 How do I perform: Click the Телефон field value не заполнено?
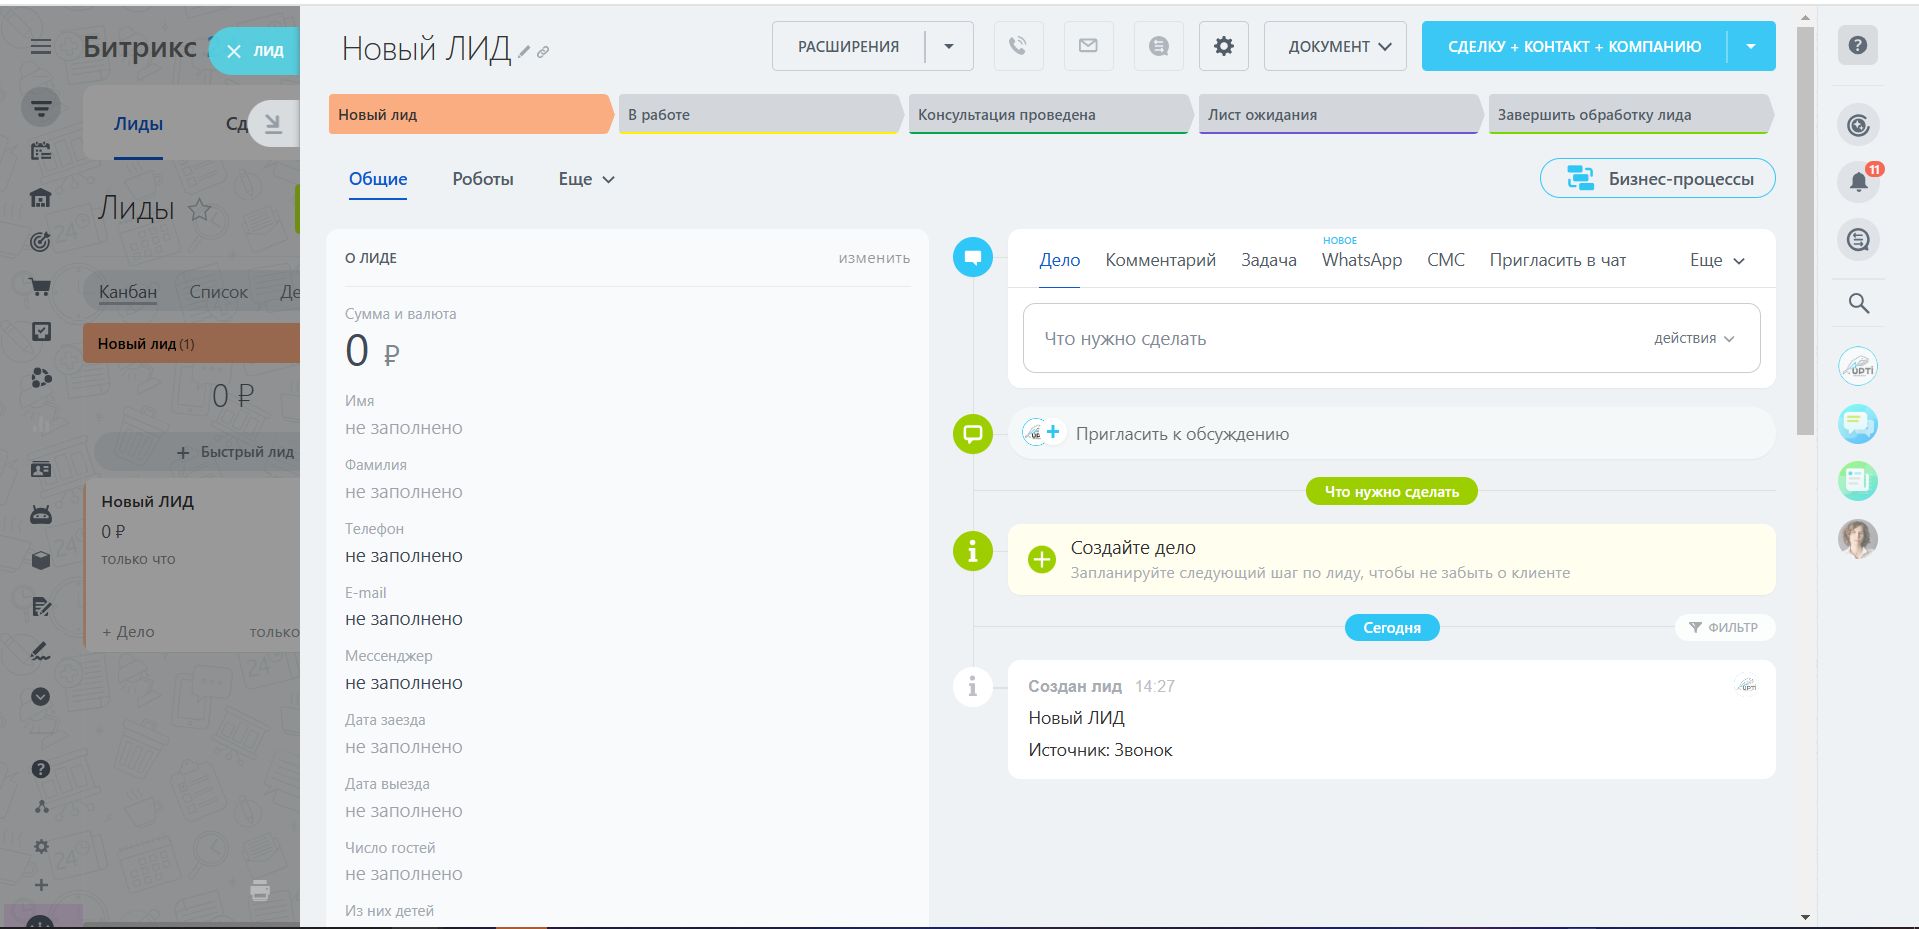404,556
